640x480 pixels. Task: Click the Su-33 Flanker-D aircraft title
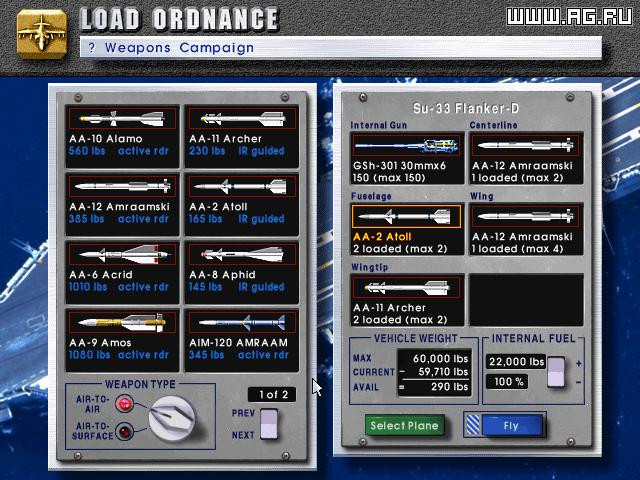[466, 109]
